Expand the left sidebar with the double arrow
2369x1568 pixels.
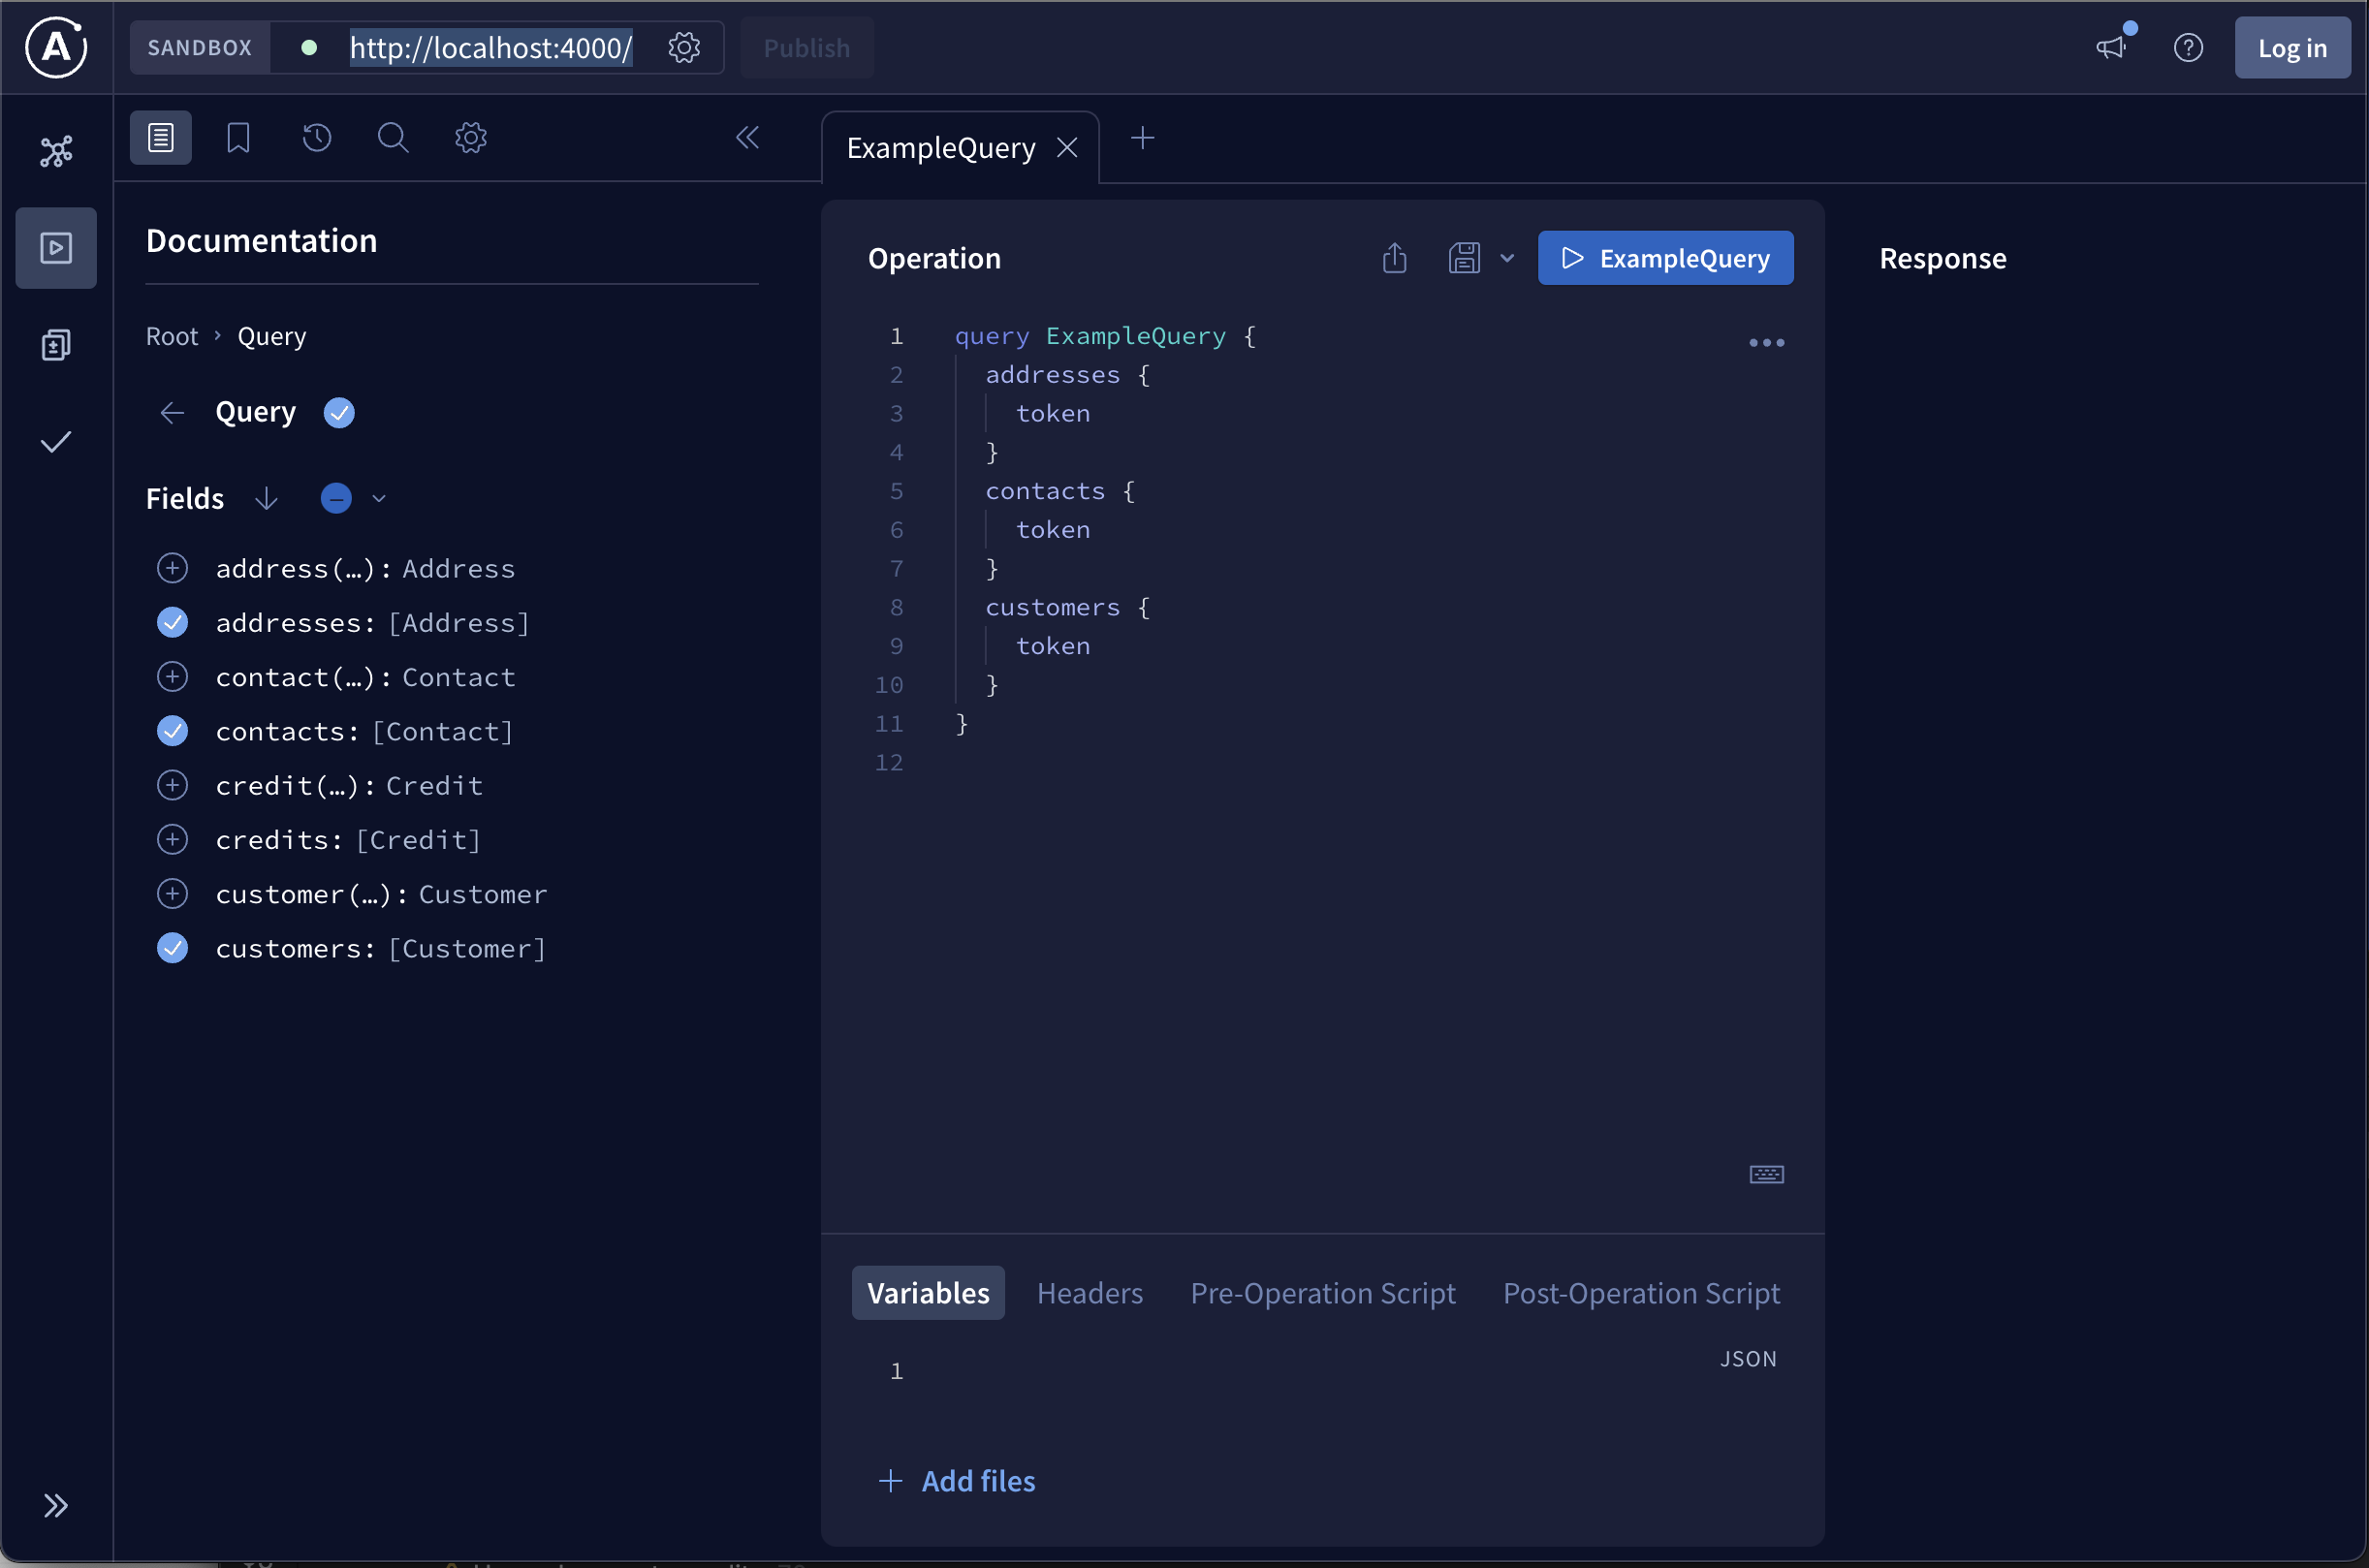click(56, 1505)
